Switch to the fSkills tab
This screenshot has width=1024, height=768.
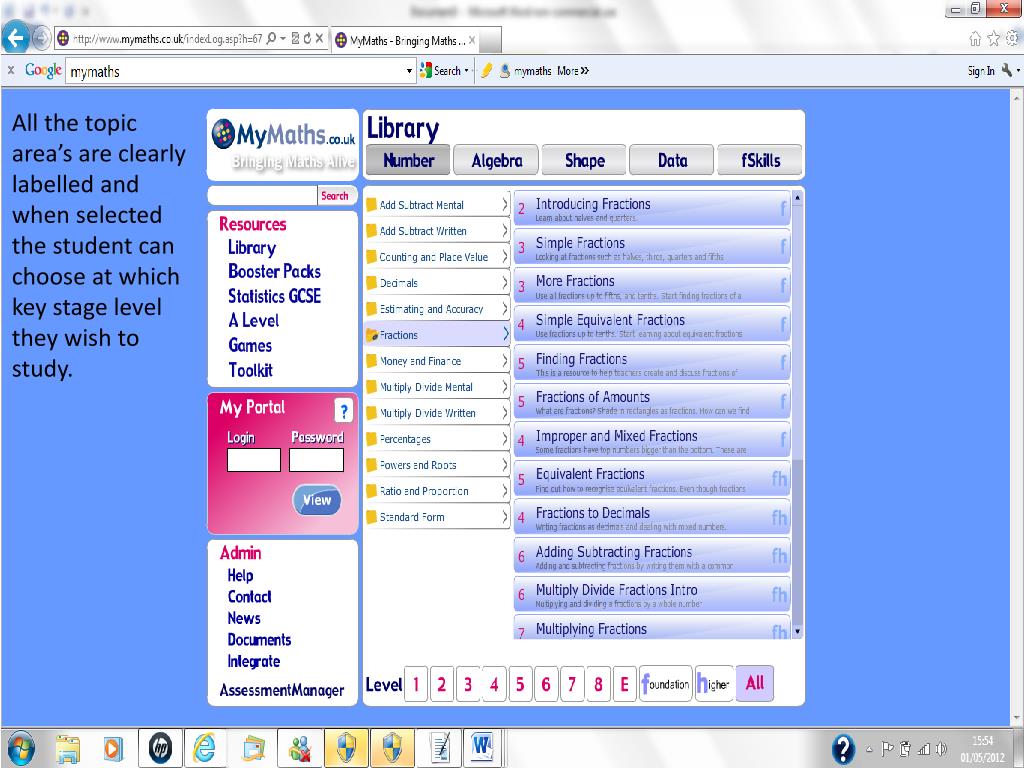click(760, 161)
